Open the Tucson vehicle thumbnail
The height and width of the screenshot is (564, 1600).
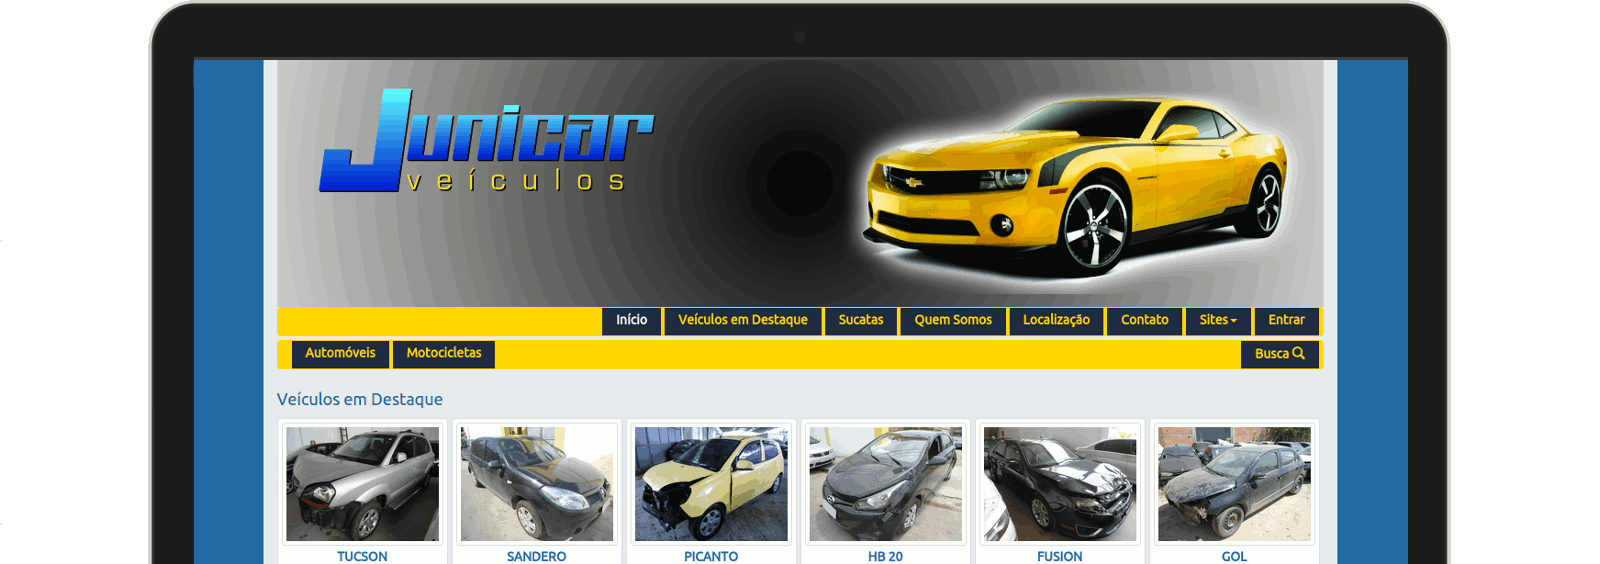362,484
